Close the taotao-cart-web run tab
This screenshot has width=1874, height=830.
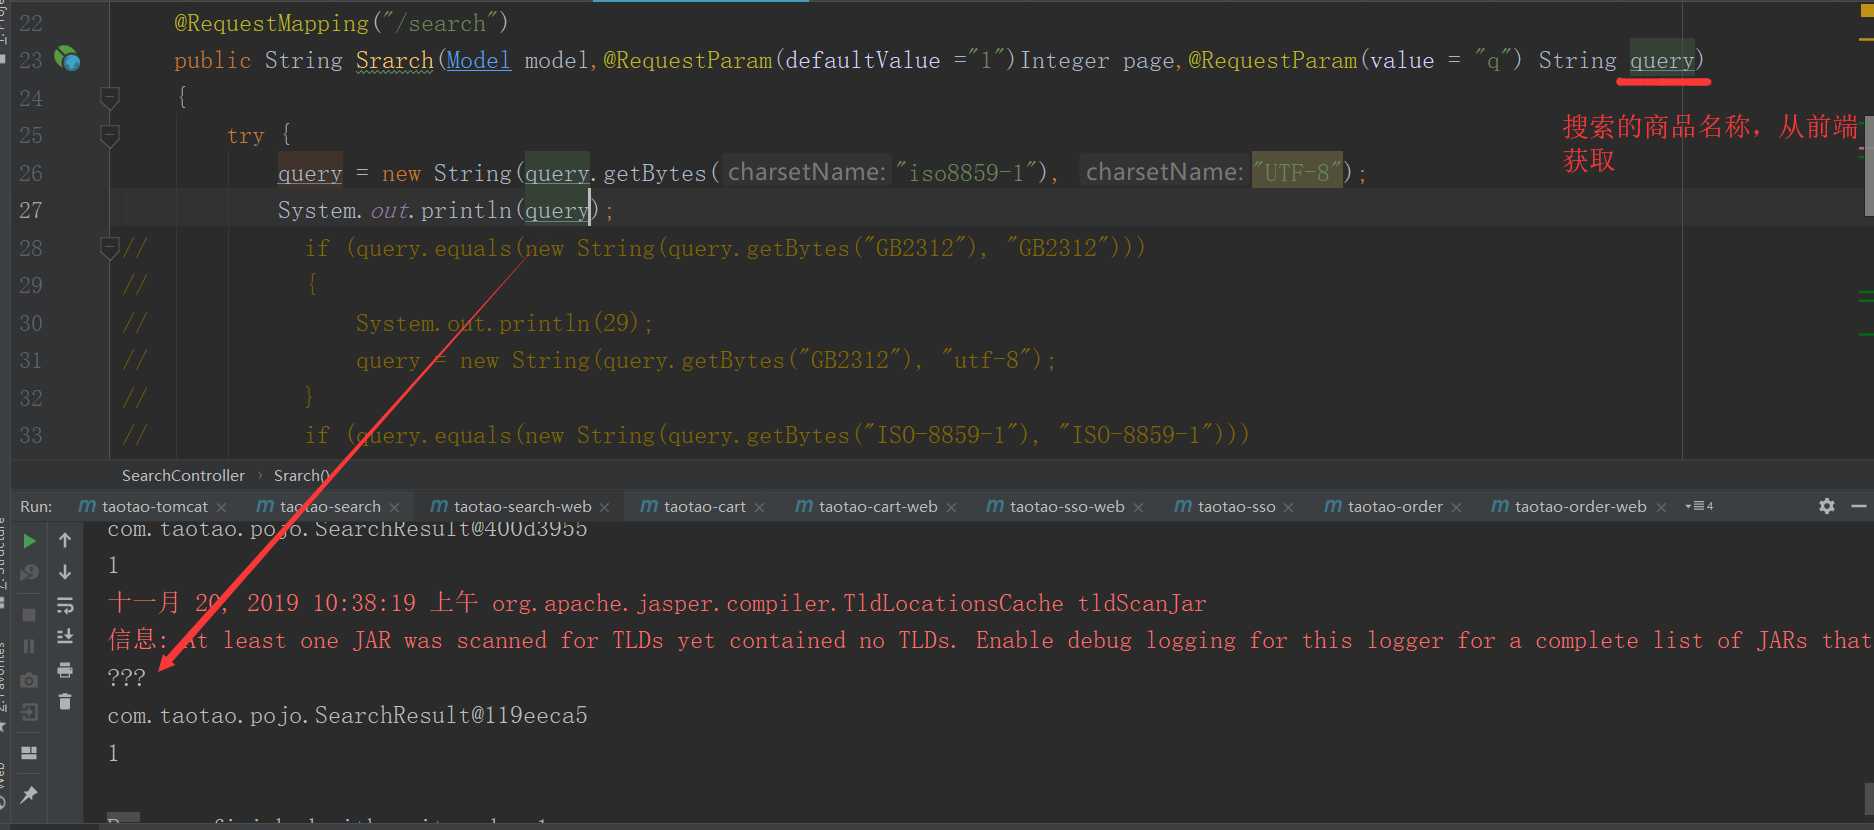[x=952, y=508]
